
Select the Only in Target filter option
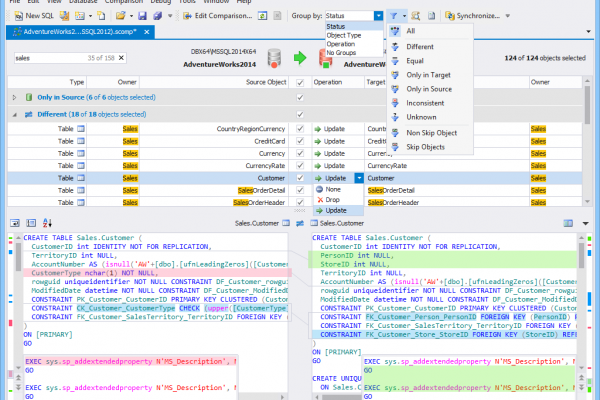tap(429, 73)
